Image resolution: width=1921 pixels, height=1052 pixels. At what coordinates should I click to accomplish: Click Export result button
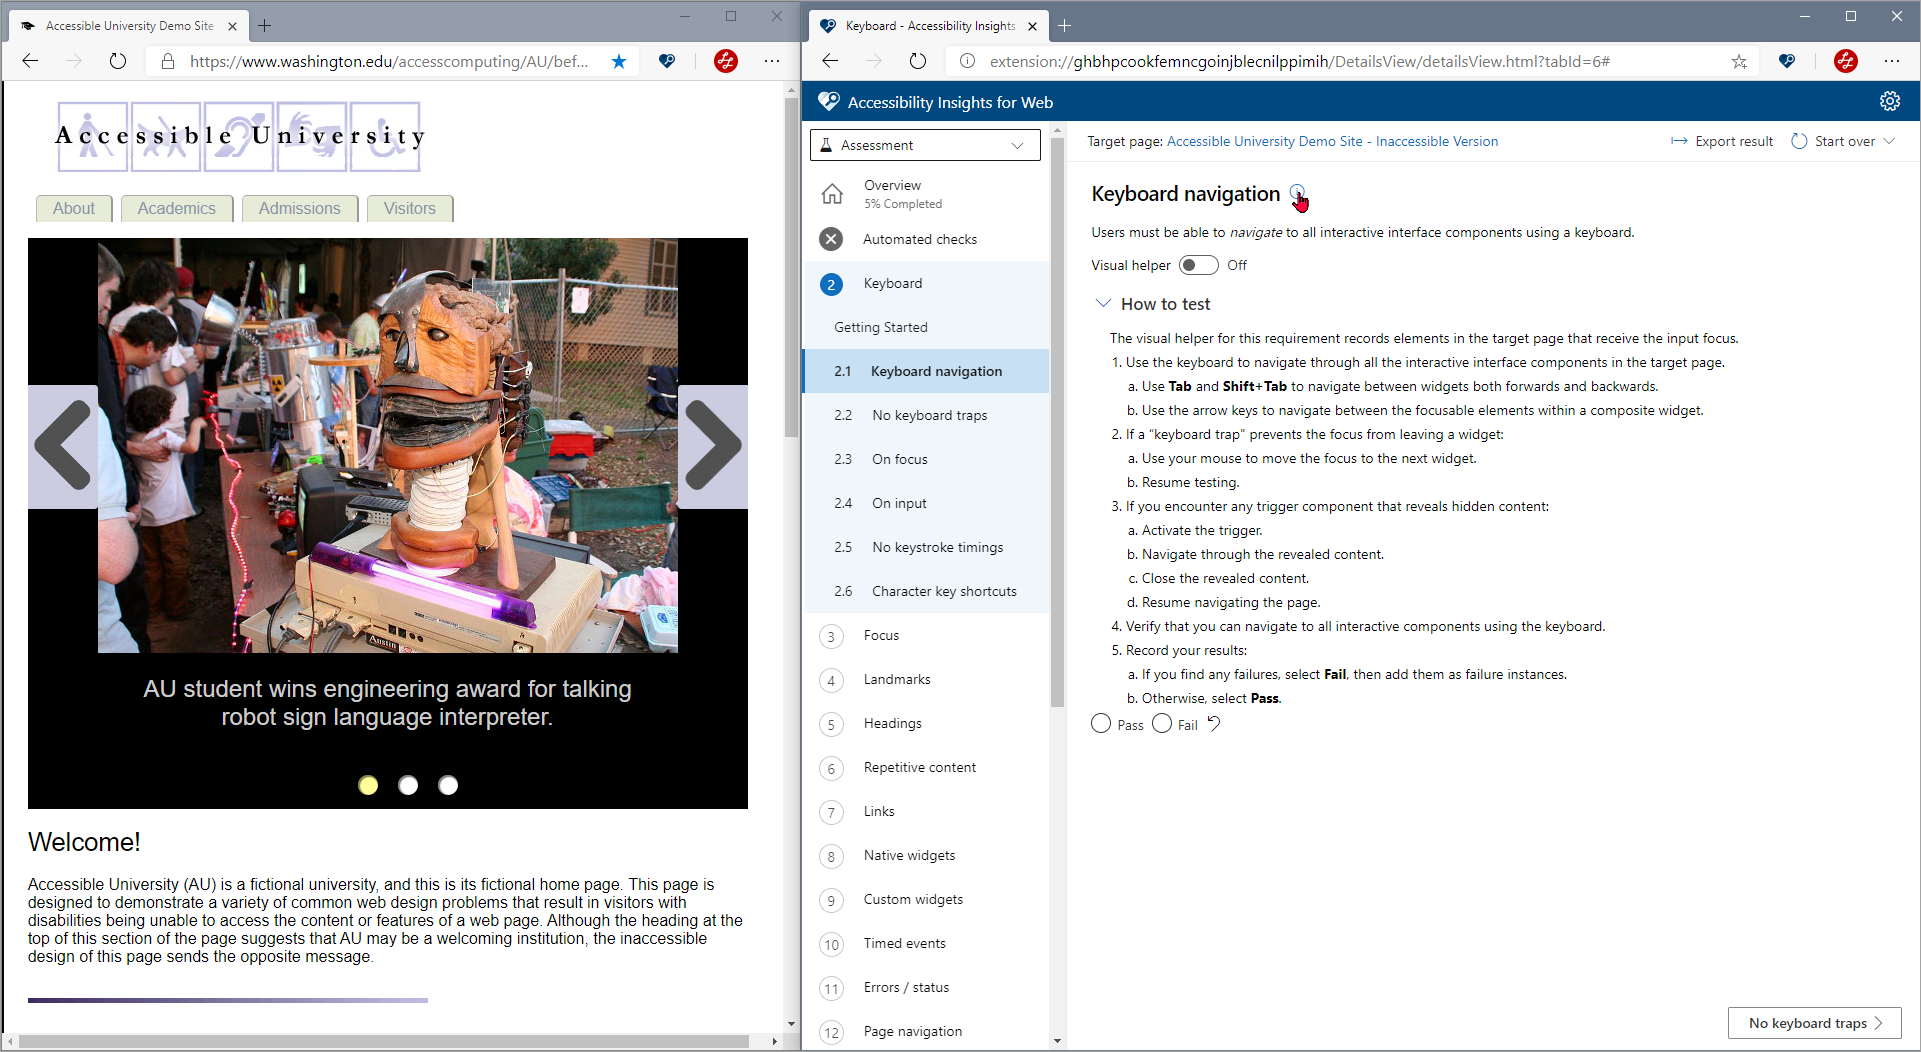(1721, 141)
